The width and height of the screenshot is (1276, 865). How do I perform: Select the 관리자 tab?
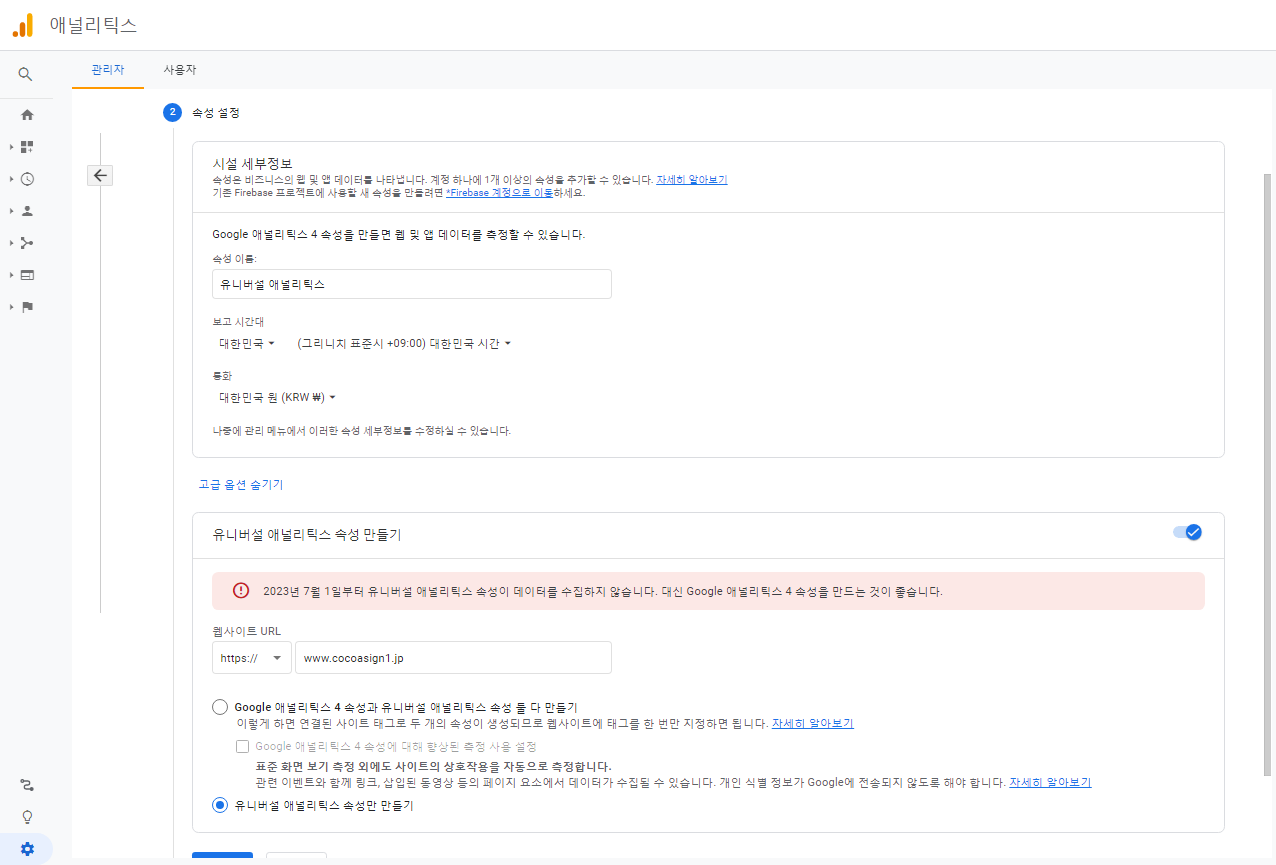107,70
